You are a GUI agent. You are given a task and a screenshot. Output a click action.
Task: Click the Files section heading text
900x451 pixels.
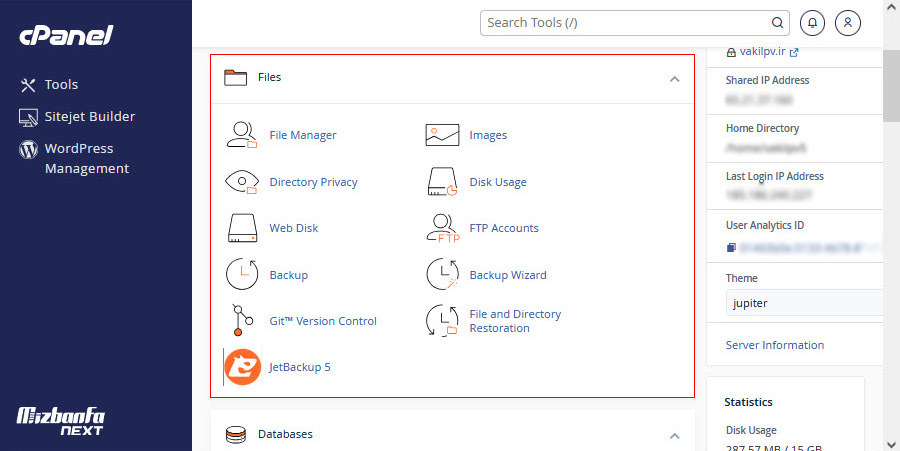[x=269, y=77]
